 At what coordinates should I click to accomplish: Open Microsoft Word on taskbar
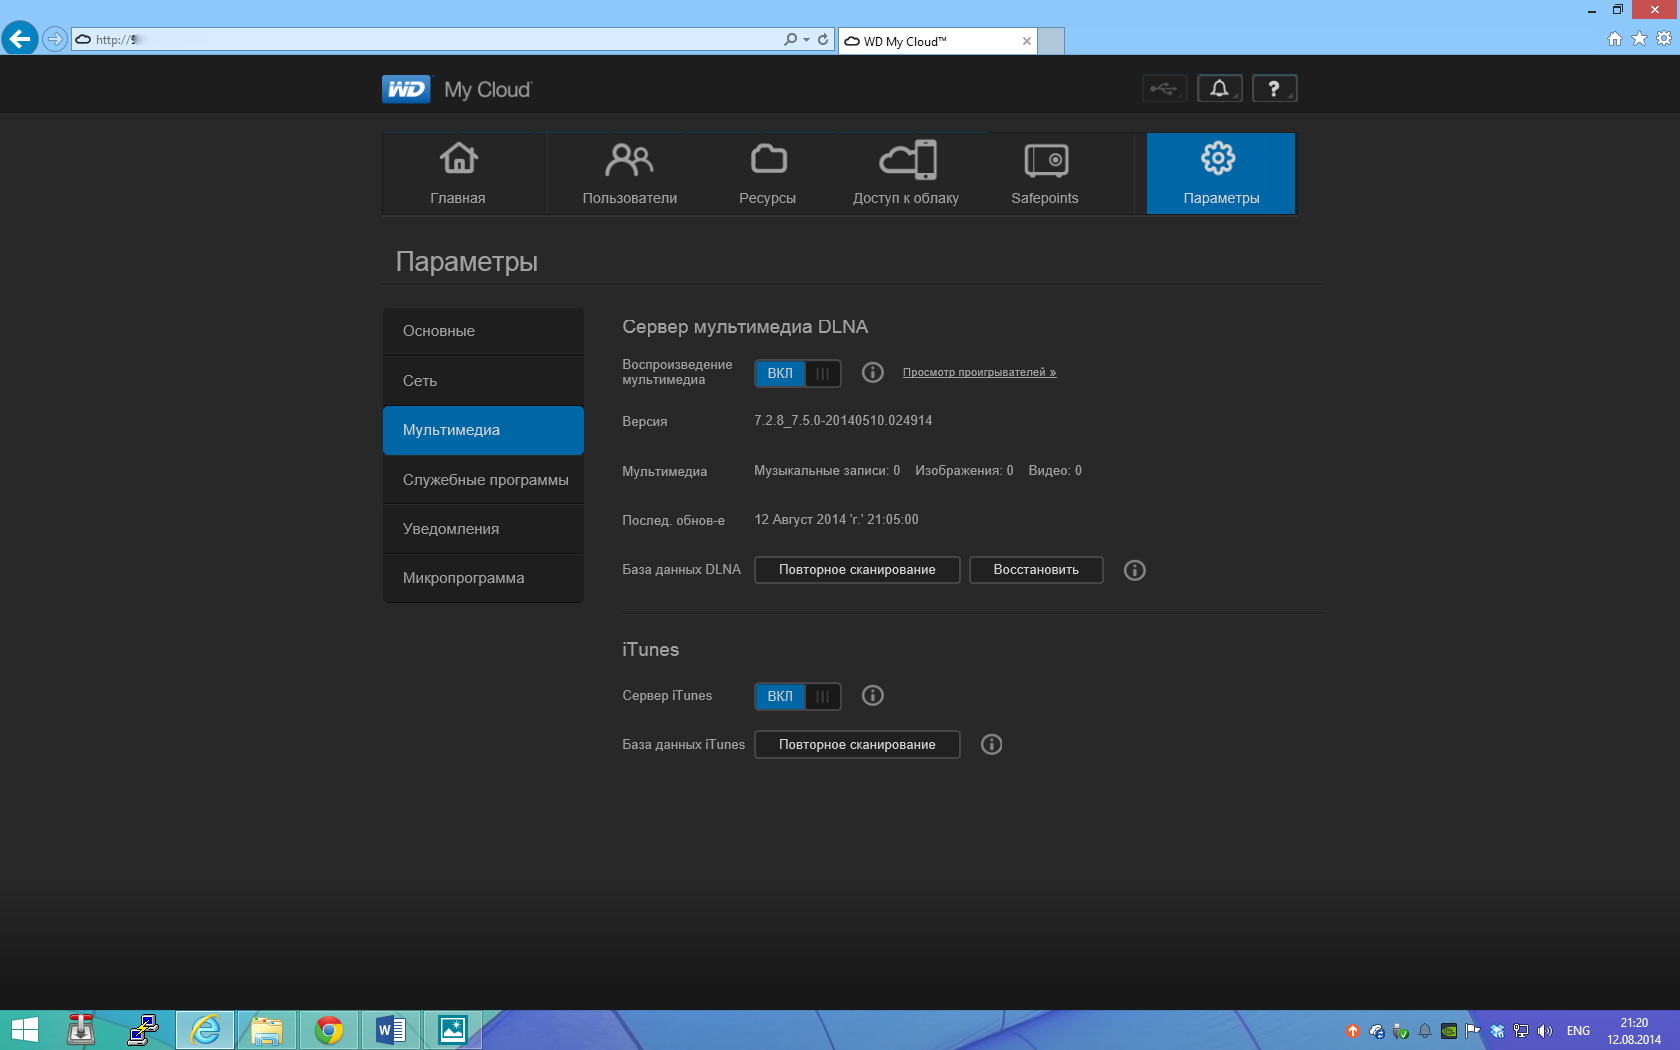click(391, 1030)
